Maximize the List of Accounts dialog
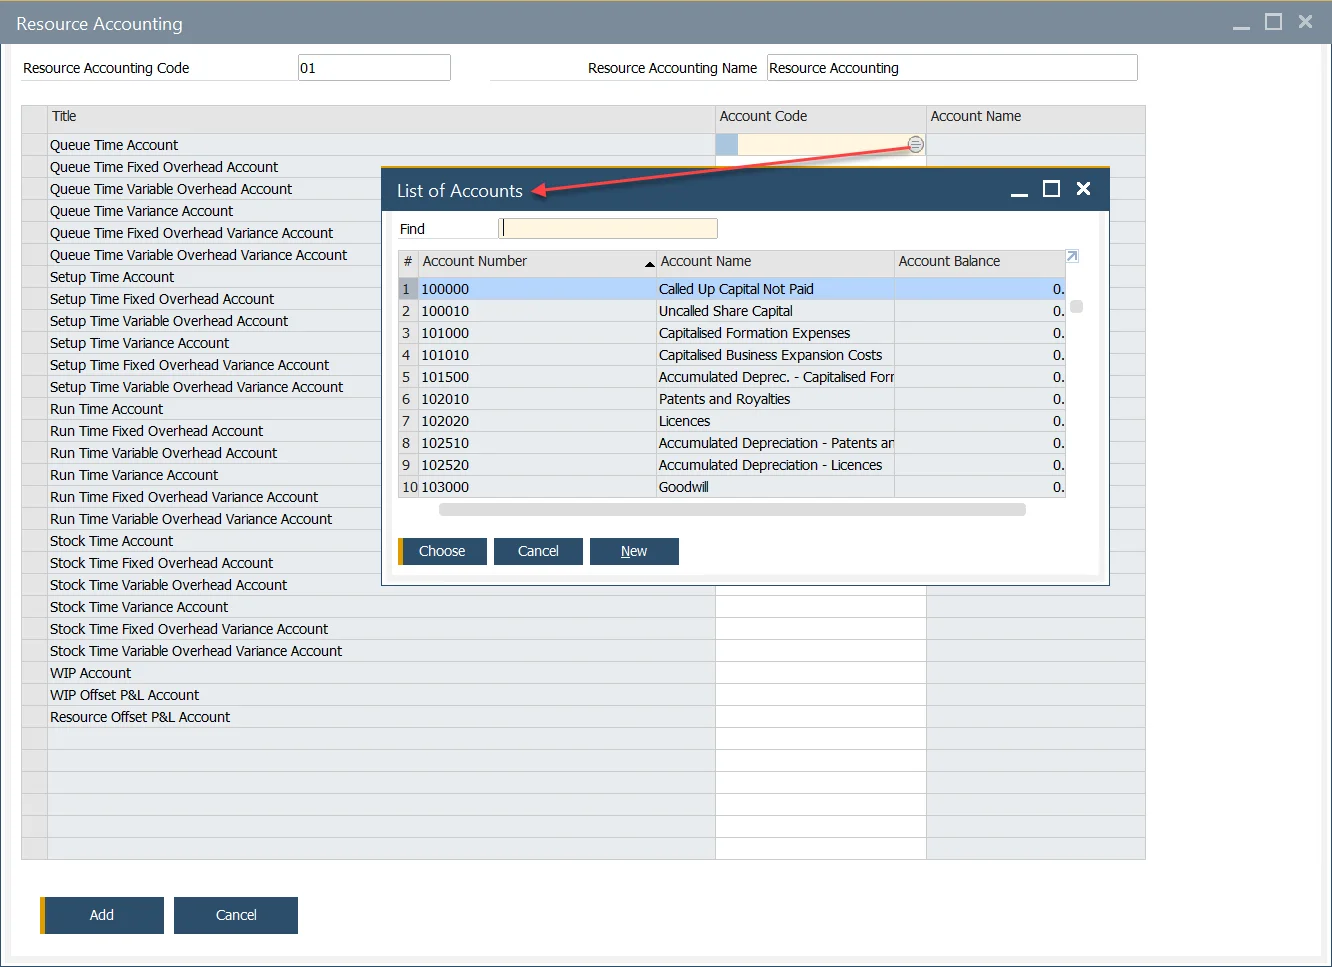Viewport: 1332px width, 967px height. coord(1051,188)
